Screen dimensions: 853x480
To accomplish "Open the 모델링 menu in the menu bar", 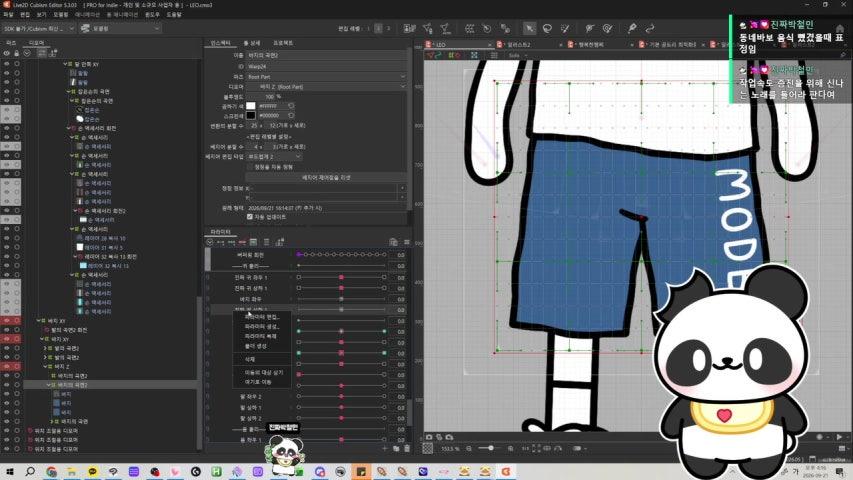I will 60,15.
